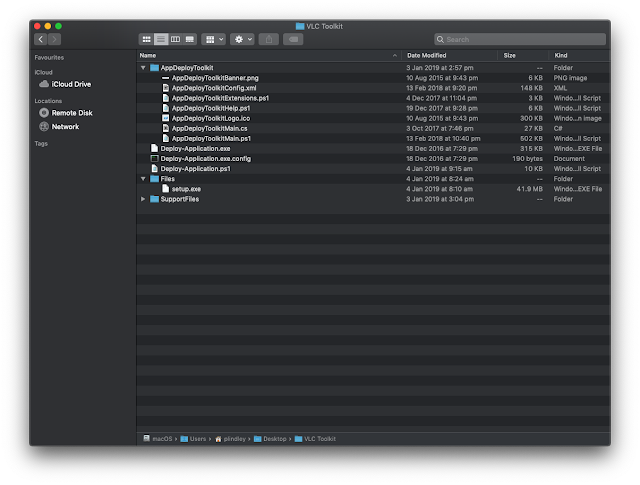Open the group-by arrangement dropdown
The image size is (640, 485).
(213, 39)
